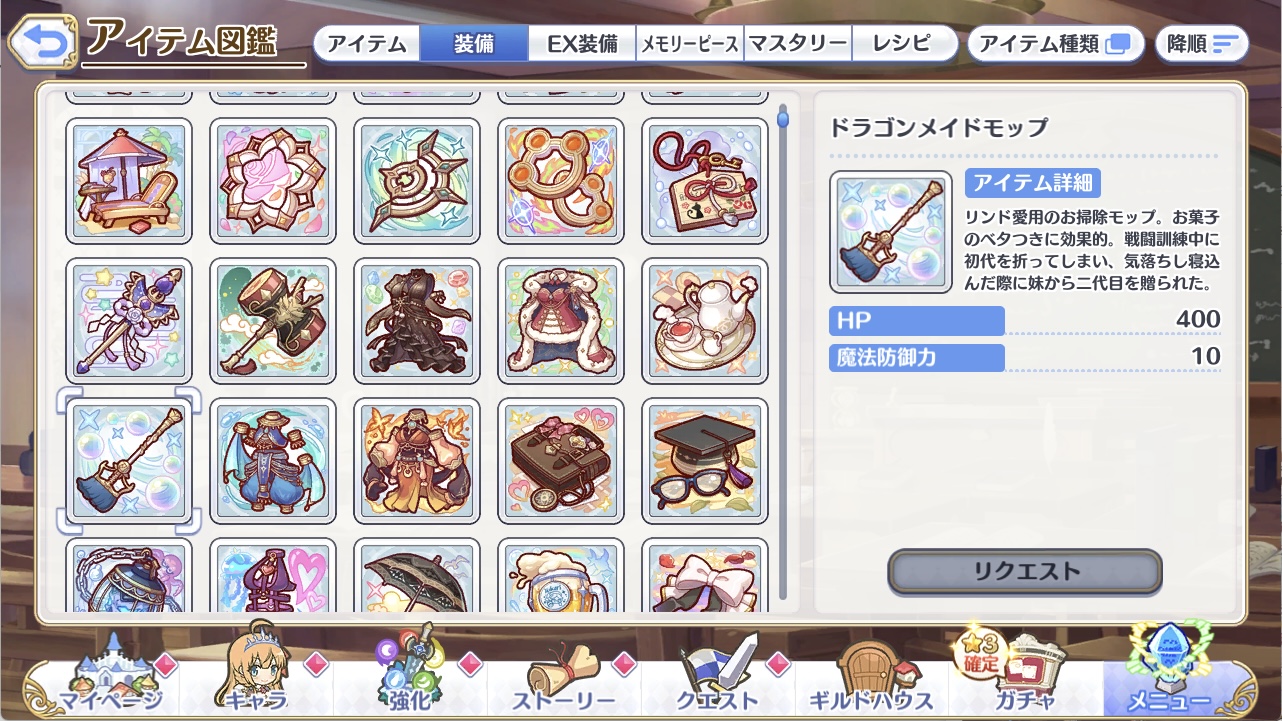The width and height of the screenshot is (1282, 721).
Task: Switch to the EX装備 tab
Action: (x=582, y=44)
